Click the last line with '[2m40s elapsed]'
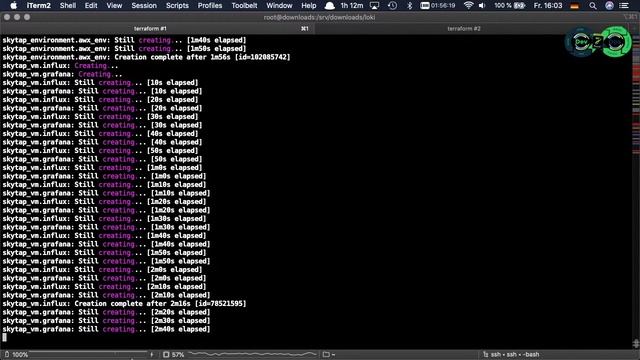 pyautogui.click(x=106, y=329)
